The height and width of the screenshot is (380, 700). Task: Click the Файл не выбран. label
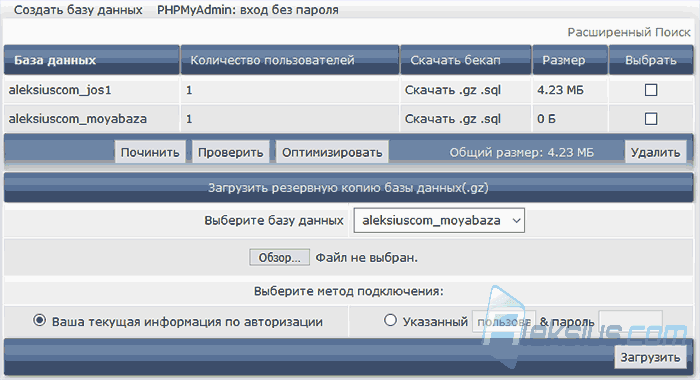coord(367,258)
